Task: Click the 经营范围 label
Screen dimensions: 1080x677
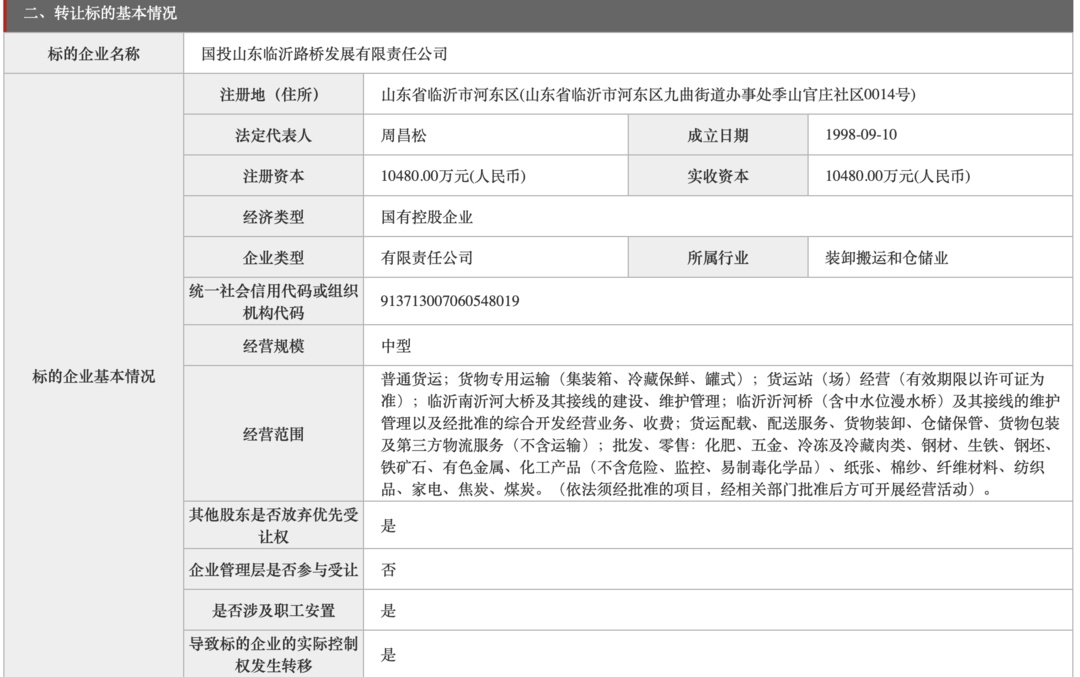Action: (273, 434)
